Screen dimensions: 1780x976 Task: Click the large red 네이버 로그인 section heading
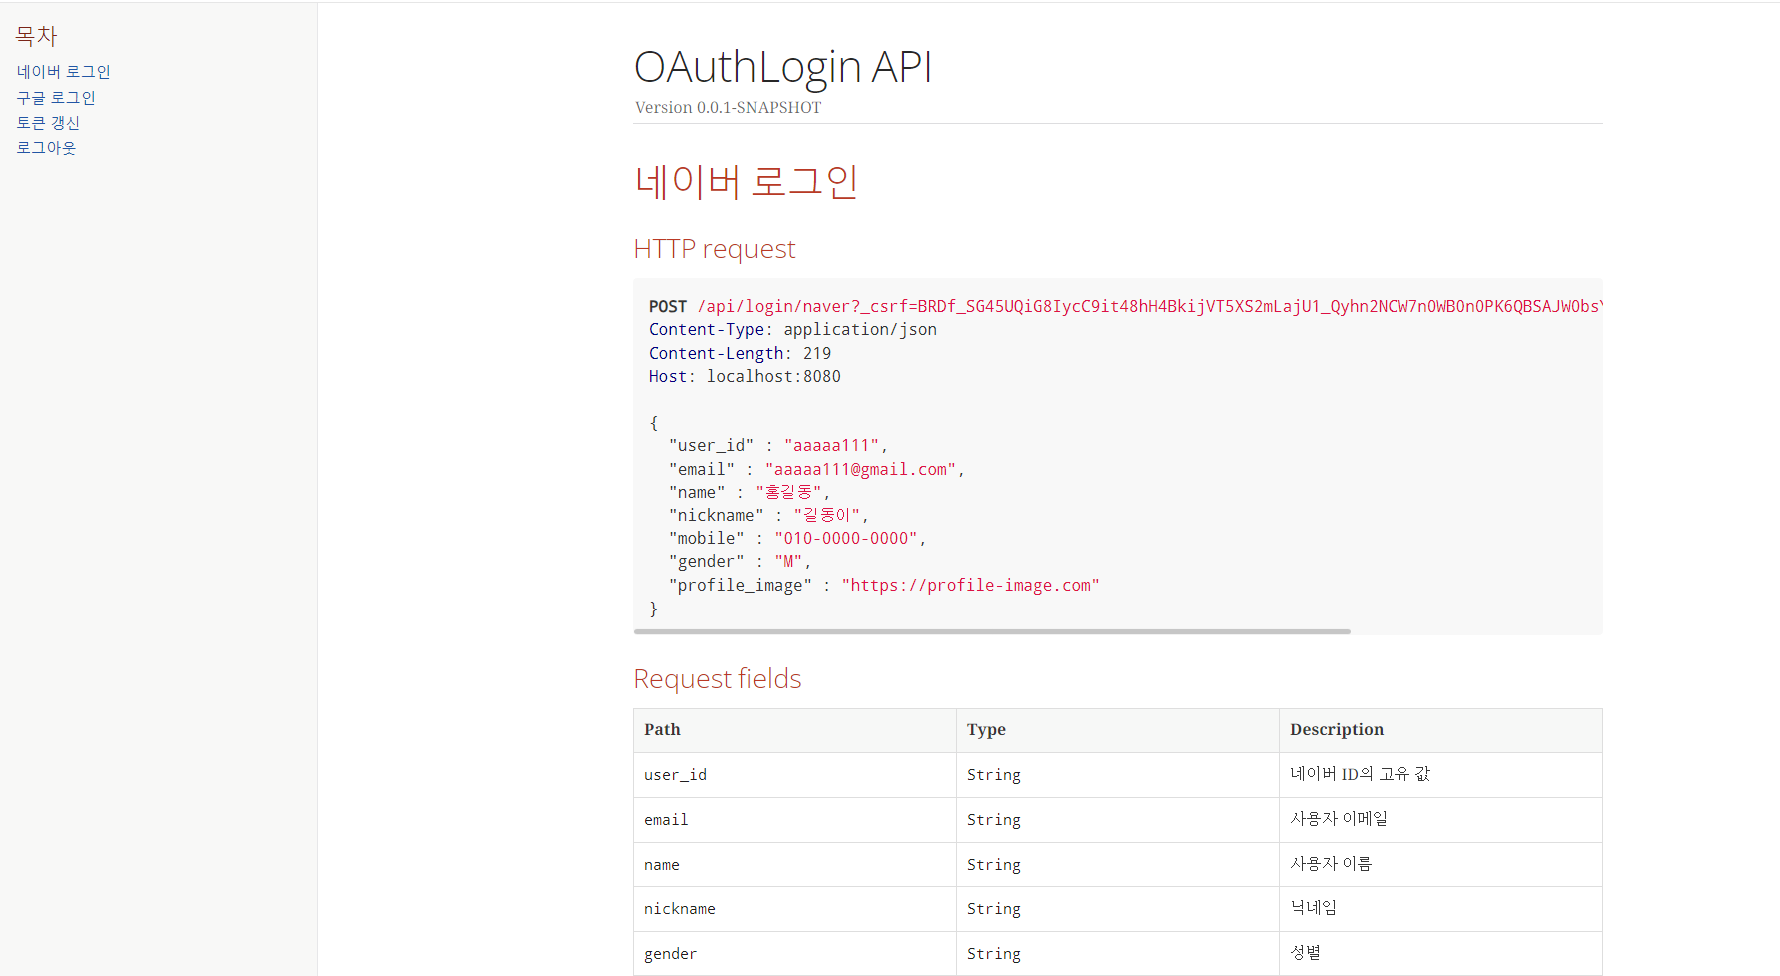coord(746,181)
